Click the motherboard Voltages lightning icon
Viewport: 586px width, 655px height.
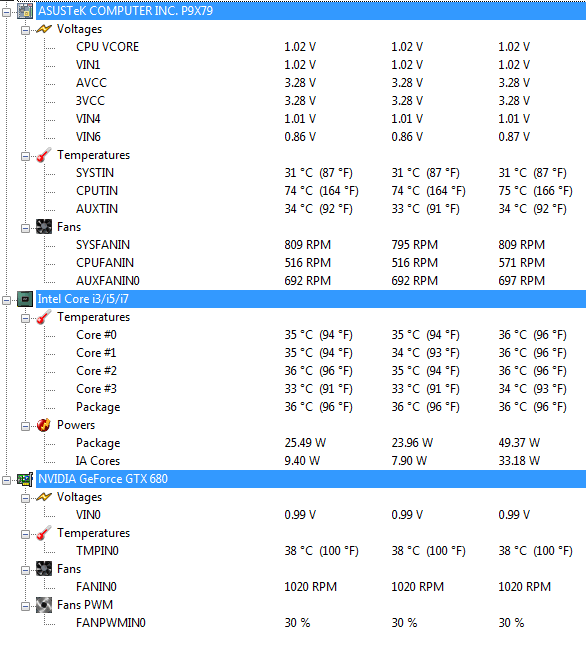(x=44, y=29)
